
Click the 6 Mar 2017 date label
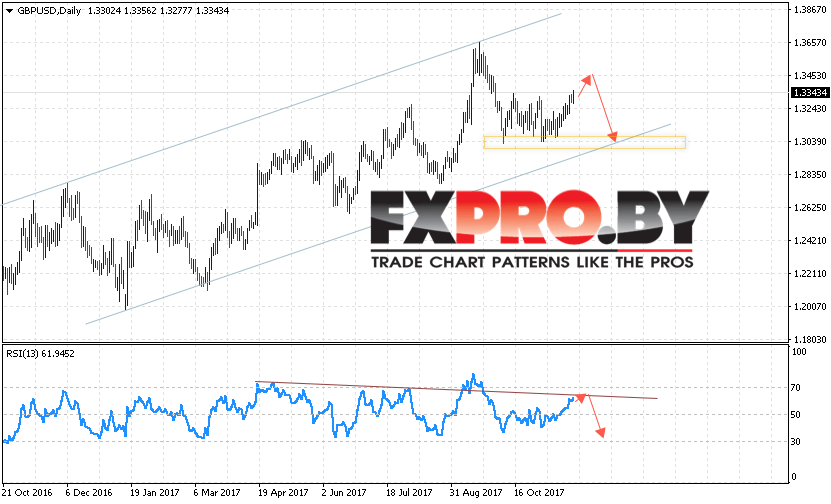point(217,493)
